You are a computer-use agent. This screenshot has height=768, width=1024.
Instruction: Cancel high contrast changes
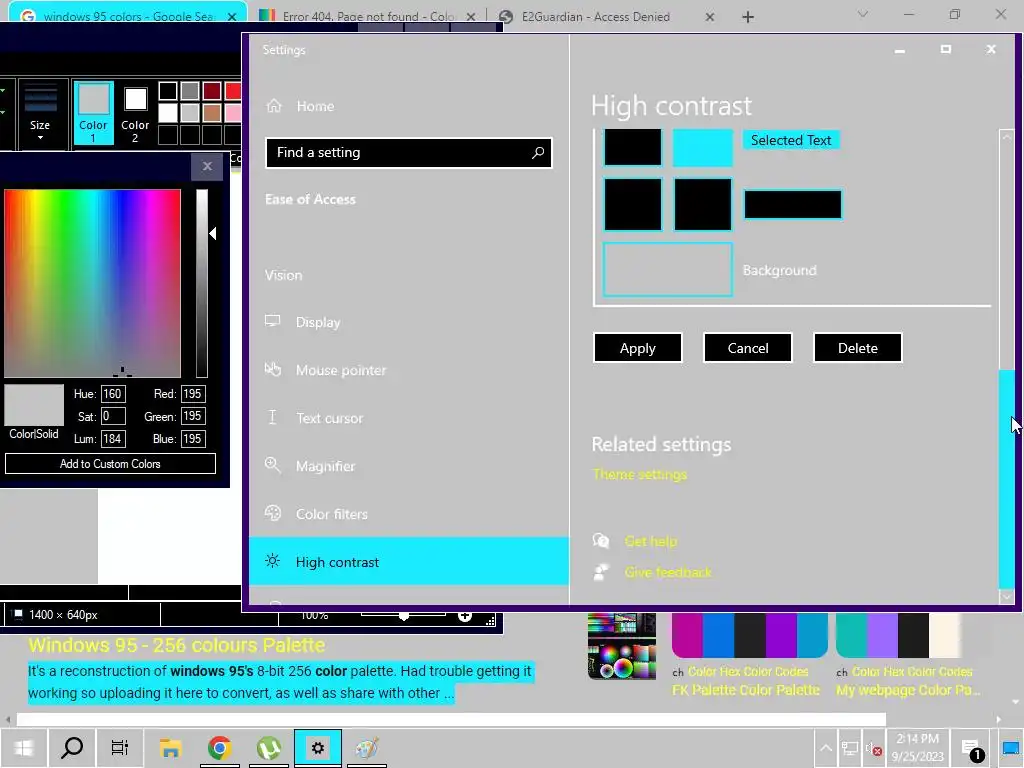(748, 348)
